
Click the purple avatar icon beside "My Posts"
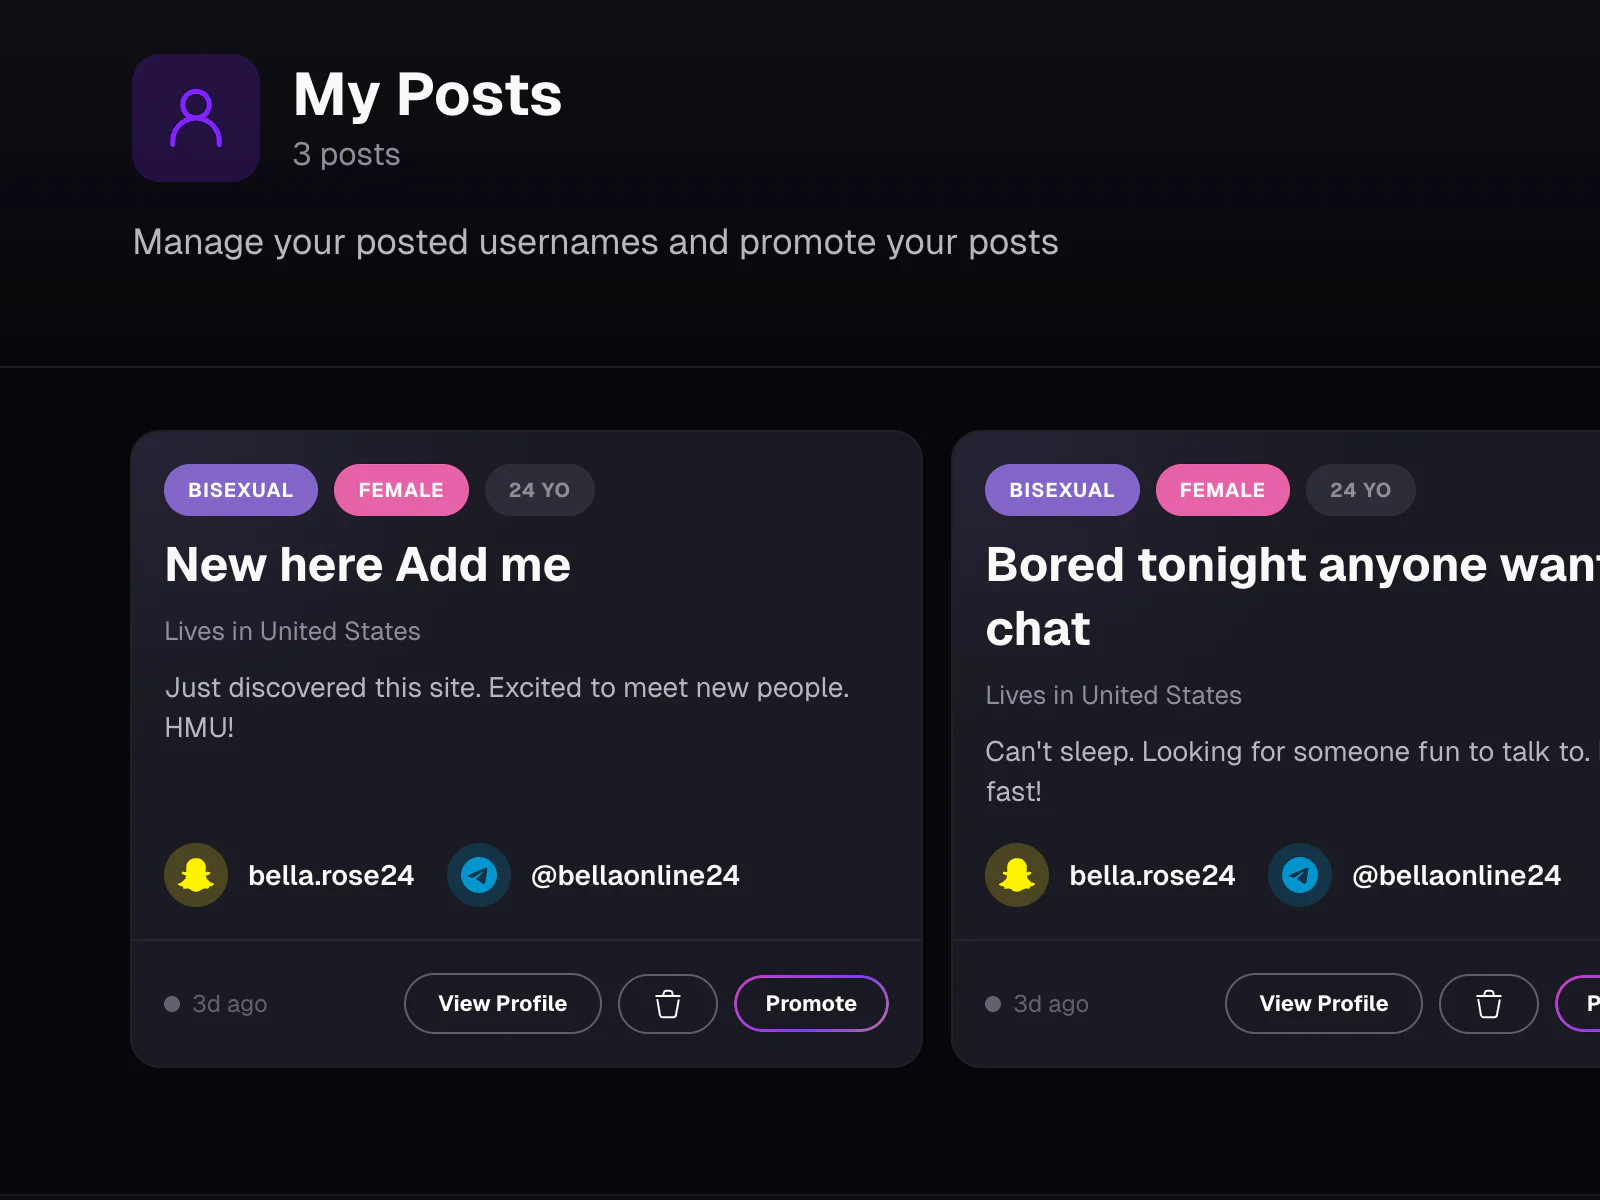tap(196, 118)
